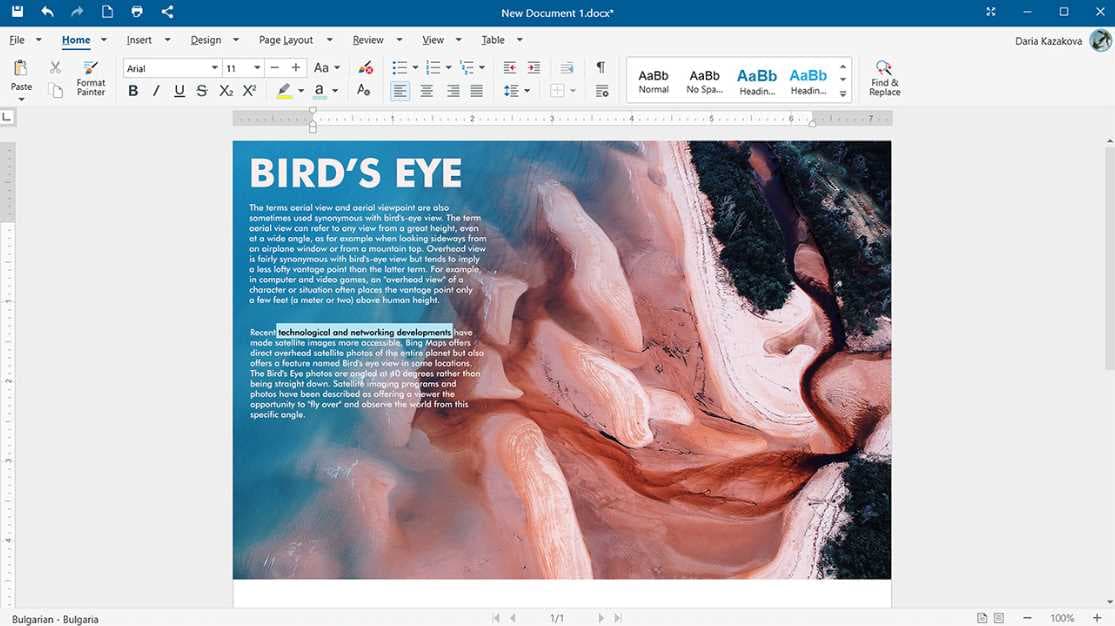This screenshot has width=1115, height=626.
Task: Open the numbered list dropdown arrow
Action: 448,67
